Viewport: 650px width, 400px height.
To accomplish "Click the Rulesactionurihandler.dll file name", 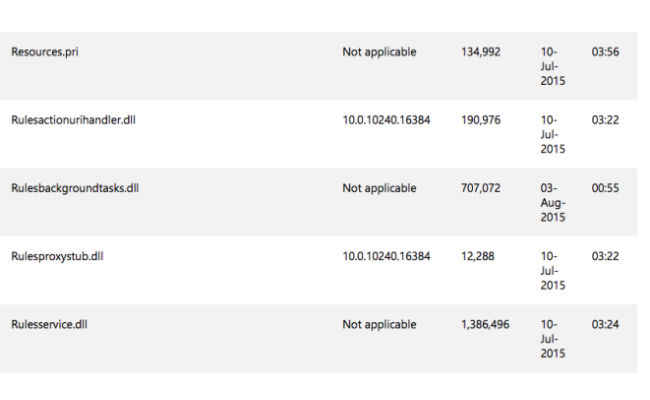I will click(73, 120).
